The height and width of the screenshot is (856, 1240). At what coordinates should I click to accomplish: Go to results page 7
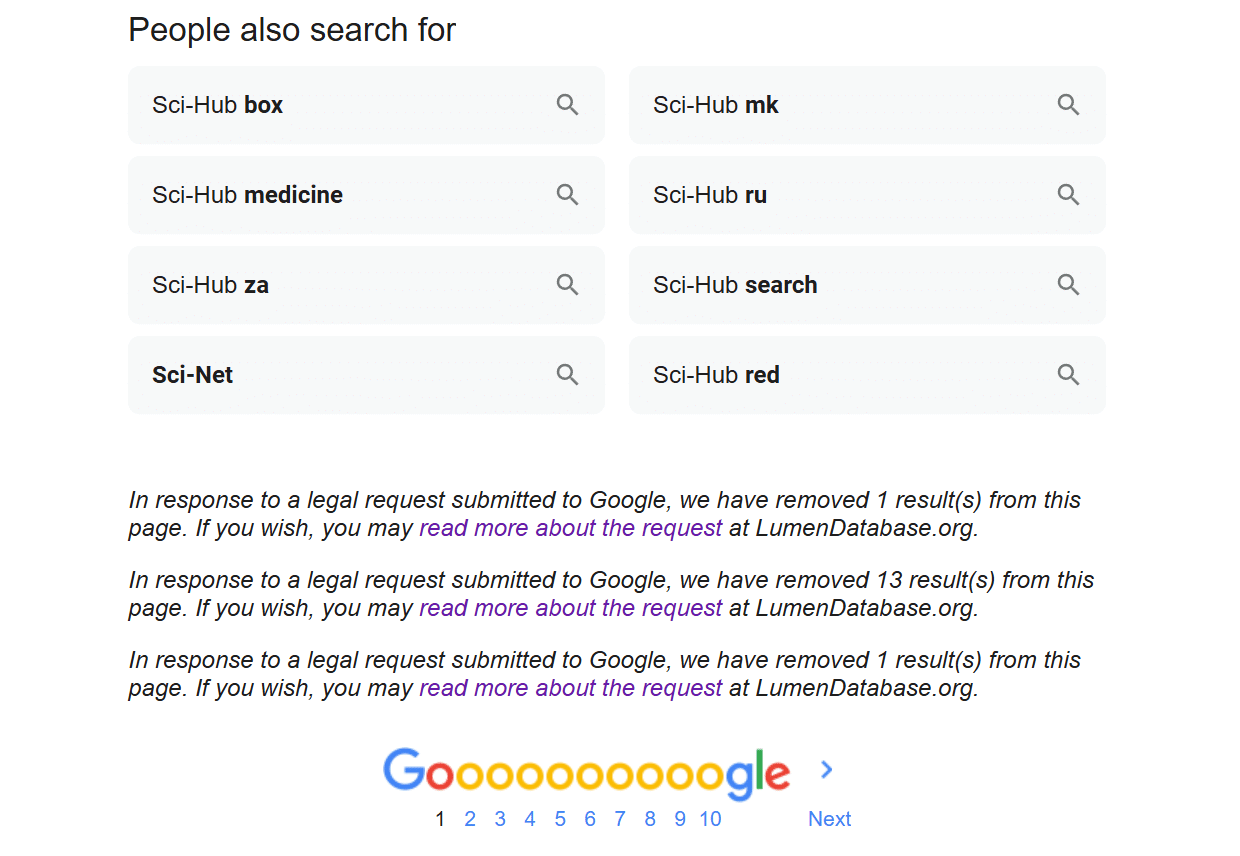[620, 819]
